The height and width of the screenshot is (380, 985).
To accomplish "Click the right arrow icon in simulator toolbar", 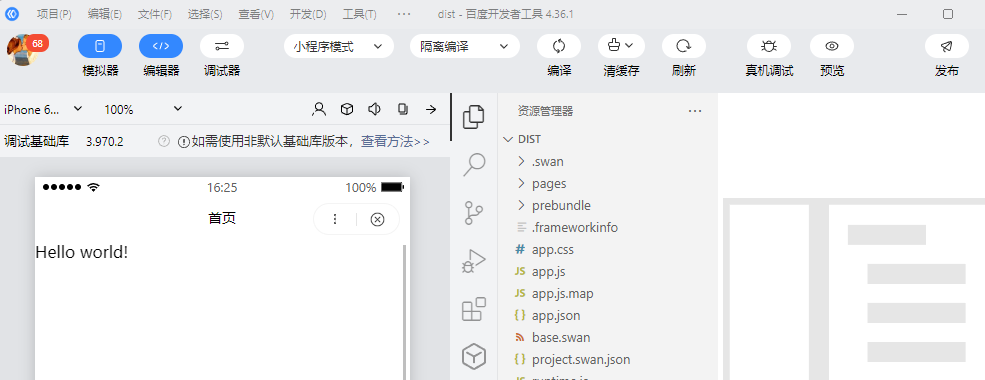I will 431,109.
